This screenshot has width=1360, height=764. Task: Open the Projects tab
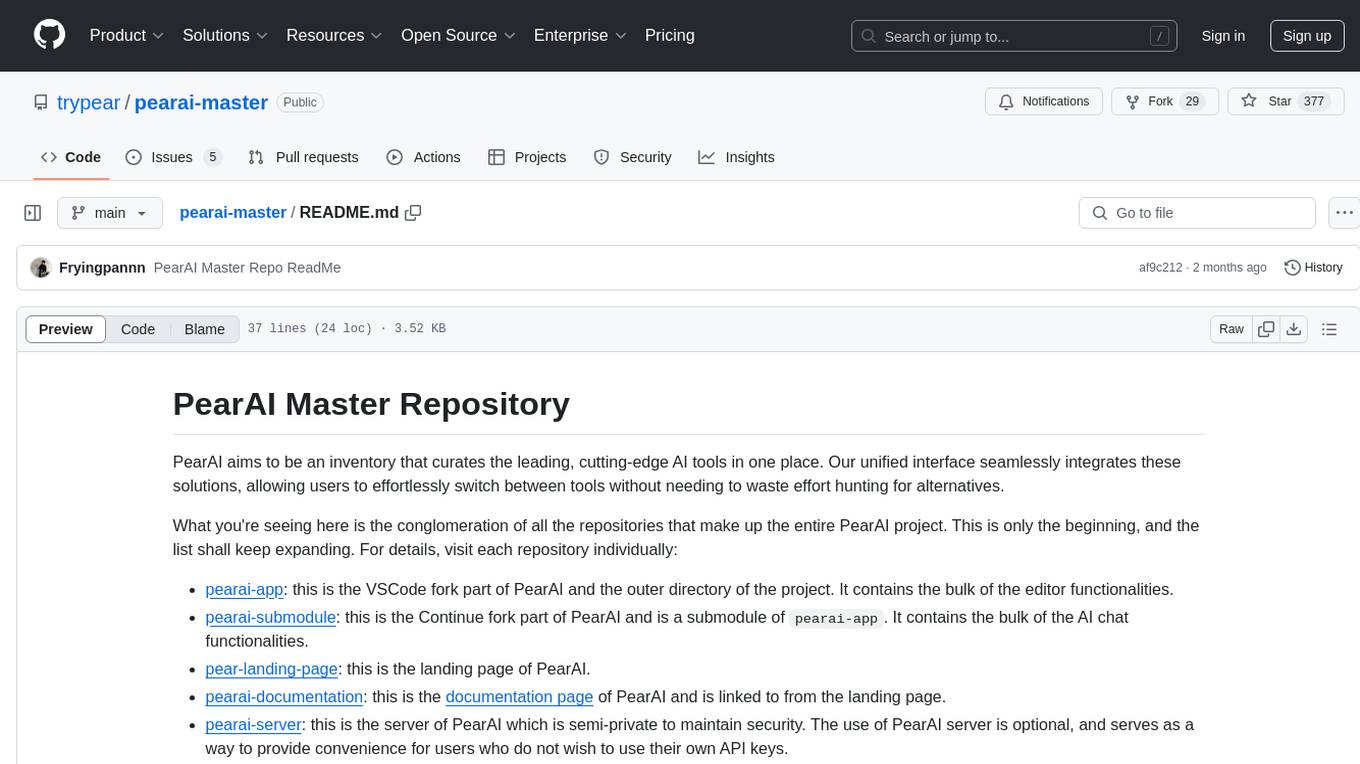pos(527,157)
